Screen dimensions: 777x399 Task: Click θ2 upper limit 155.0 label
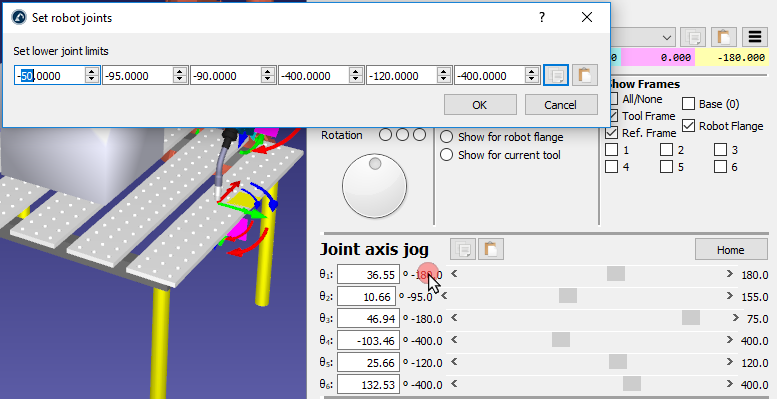(755, 297)
